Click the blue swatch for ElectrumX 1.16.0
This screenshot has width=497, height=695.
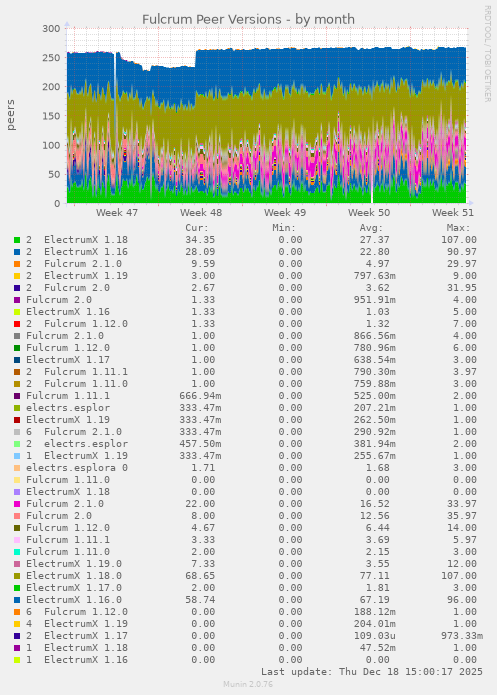pyautogui.click(x=17, y=600)
